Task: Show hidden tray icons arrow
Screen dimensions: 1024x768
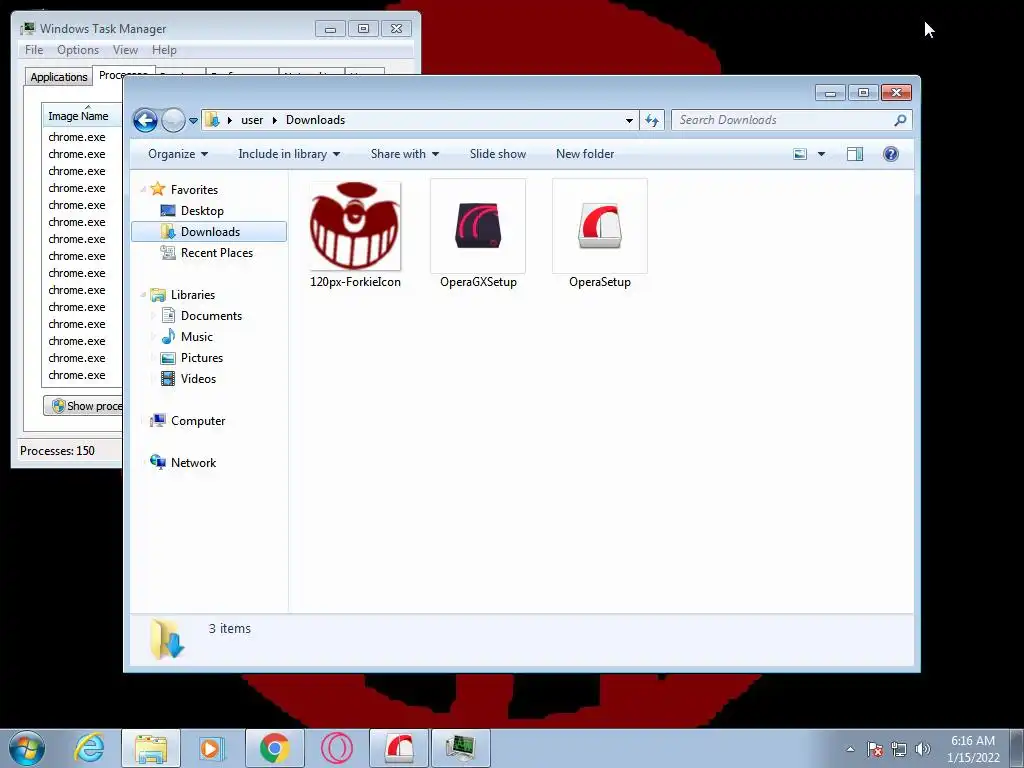Action: pyautogui.click(x=850, y=749)
